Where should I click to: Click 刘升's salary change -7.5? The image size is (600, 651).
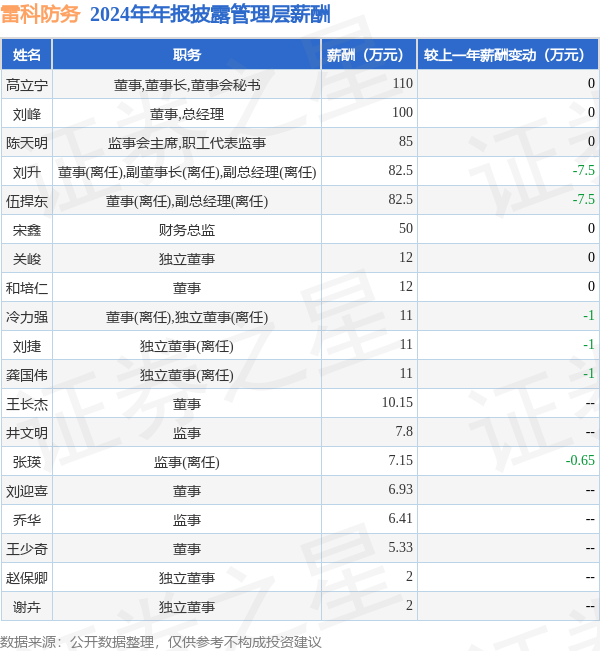tap(583, 170)
